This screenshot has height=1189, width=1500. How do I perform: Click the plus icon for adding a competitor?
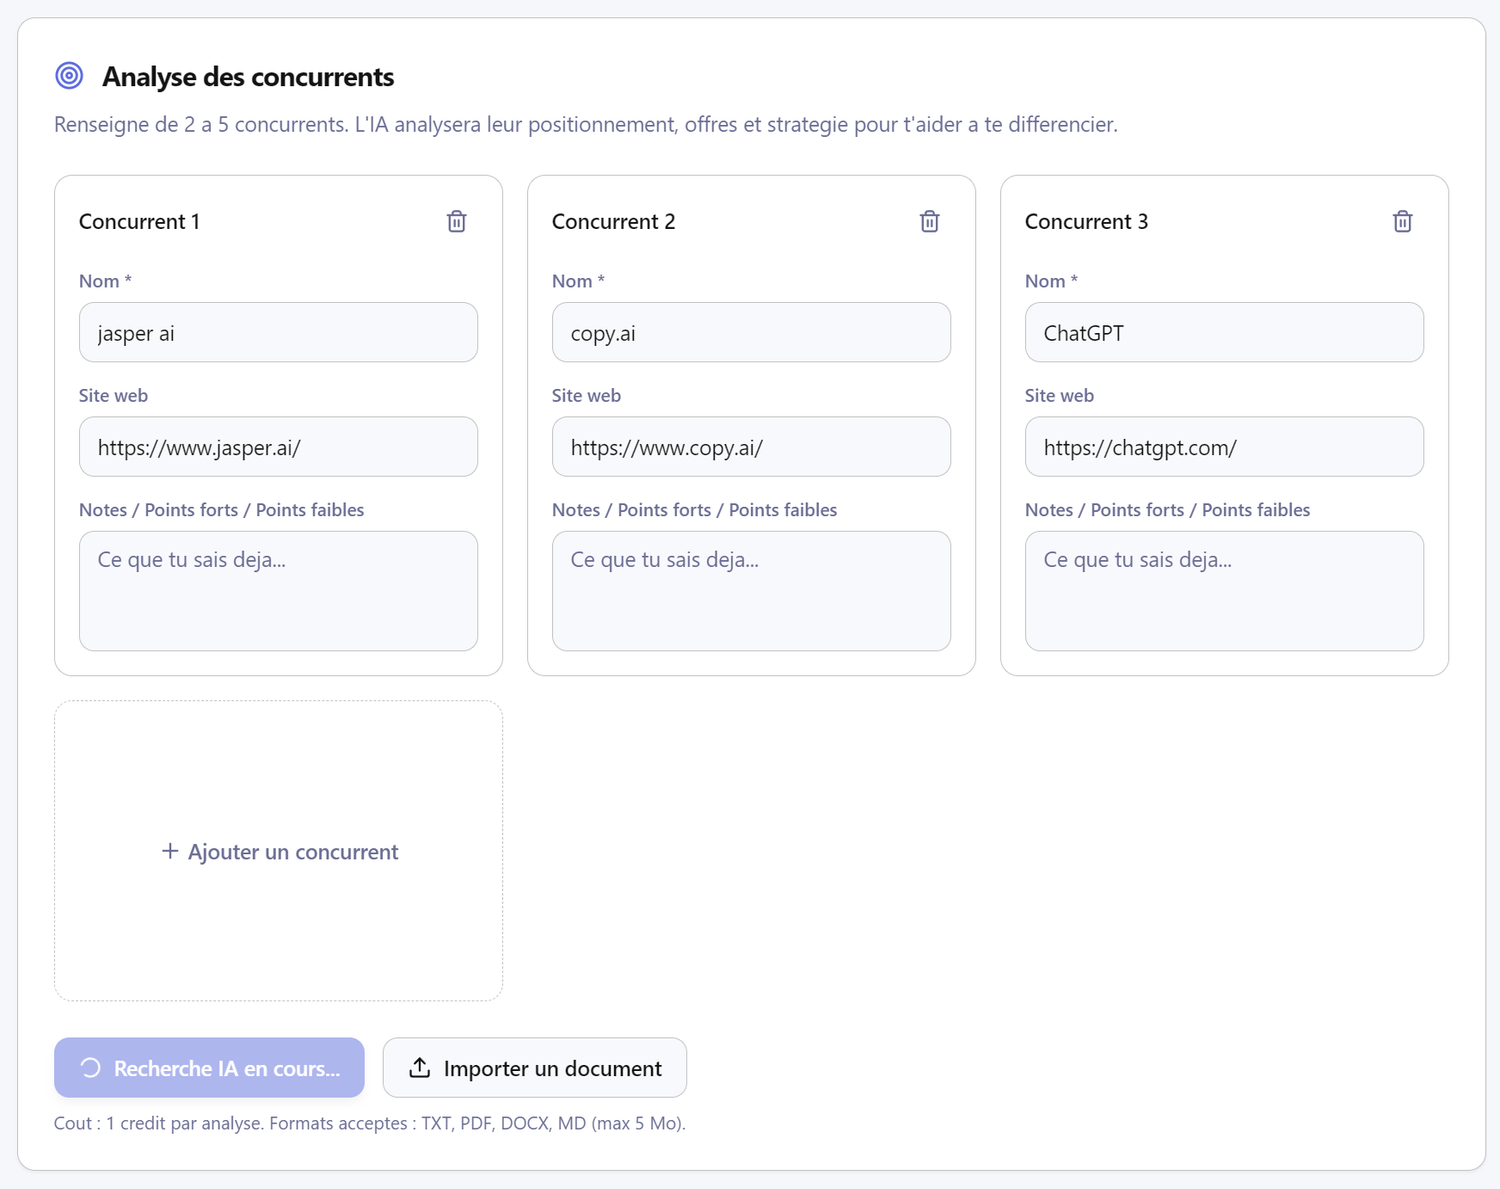click(x=170, y=851)
